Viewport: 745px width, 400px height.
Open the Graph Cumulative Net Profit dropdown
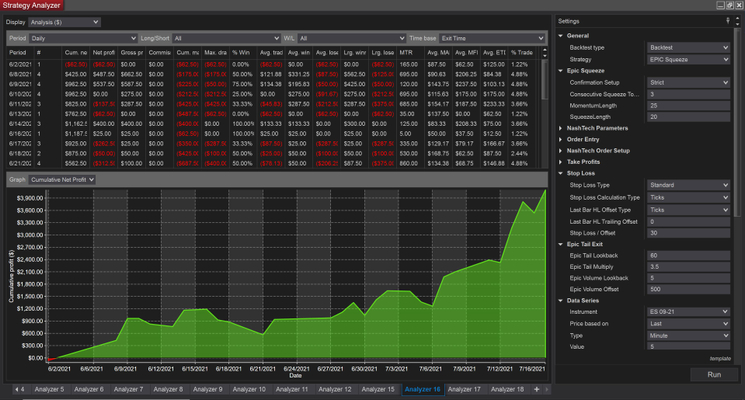pos(62,180)
